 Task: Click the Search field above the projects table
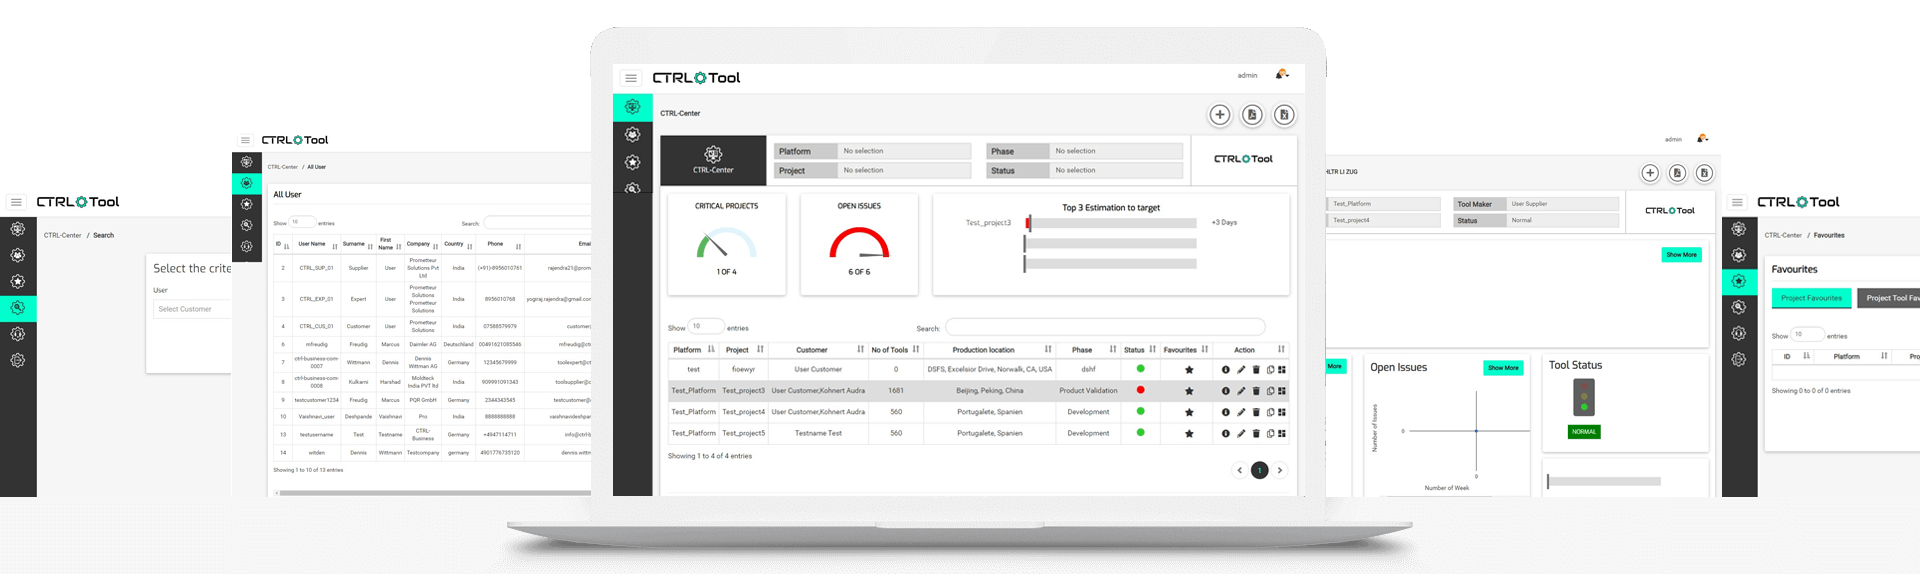coord(1104,328)
